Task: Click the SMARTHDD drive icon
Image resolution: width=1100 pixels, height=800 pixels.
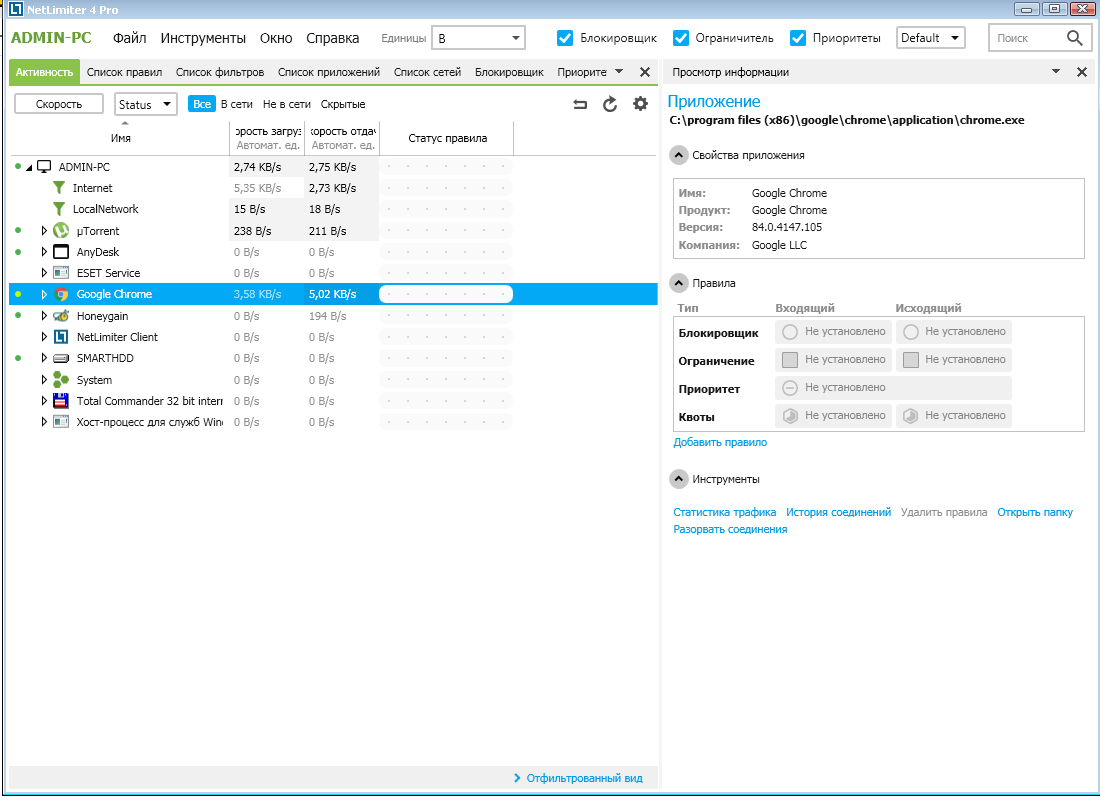Action: tap(61, 359)
